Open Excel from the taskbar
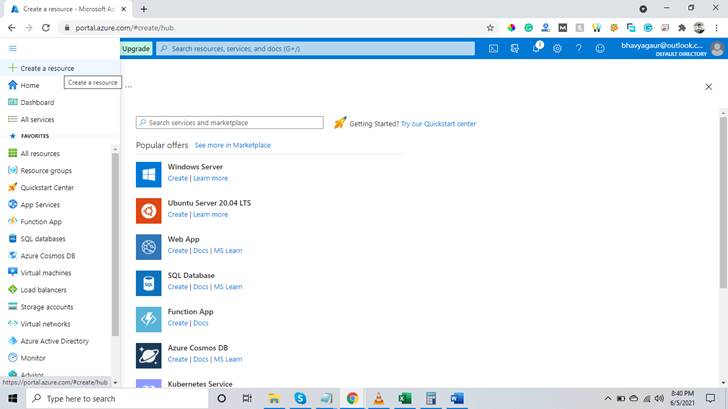 pyautogui.click(x=405, y=398)
